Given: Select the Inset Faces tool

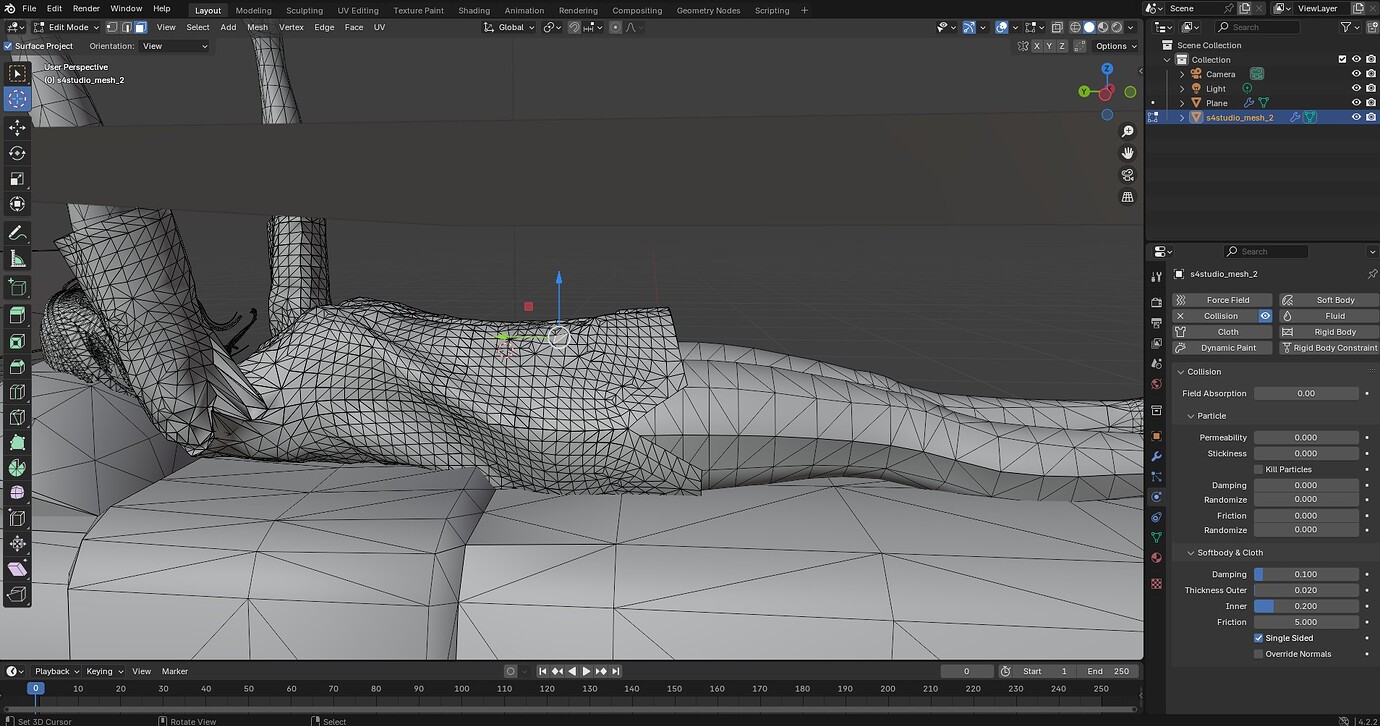Looking at the screenshot, I should tap(17, 342).
